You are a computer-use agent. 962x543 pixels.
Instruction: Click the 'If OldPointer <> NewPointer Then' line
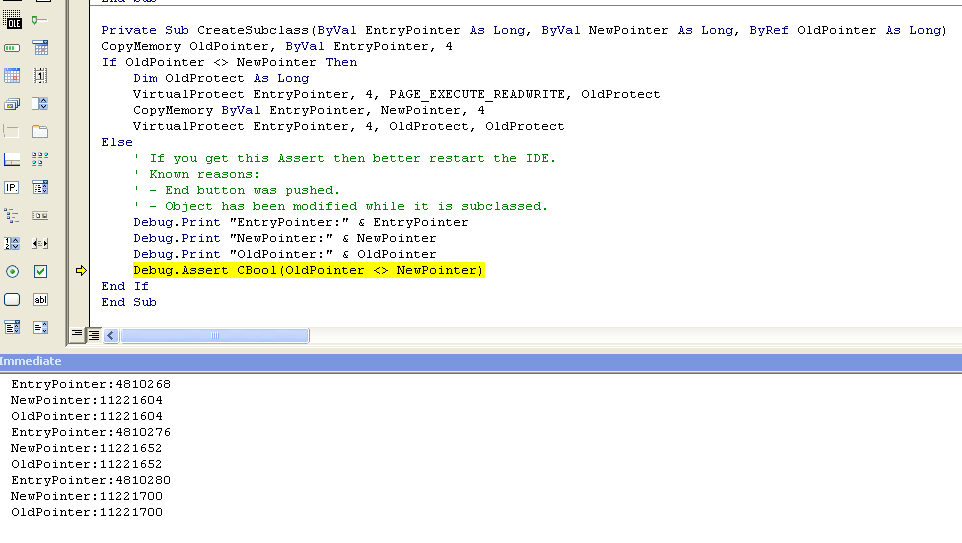point(229,62)
